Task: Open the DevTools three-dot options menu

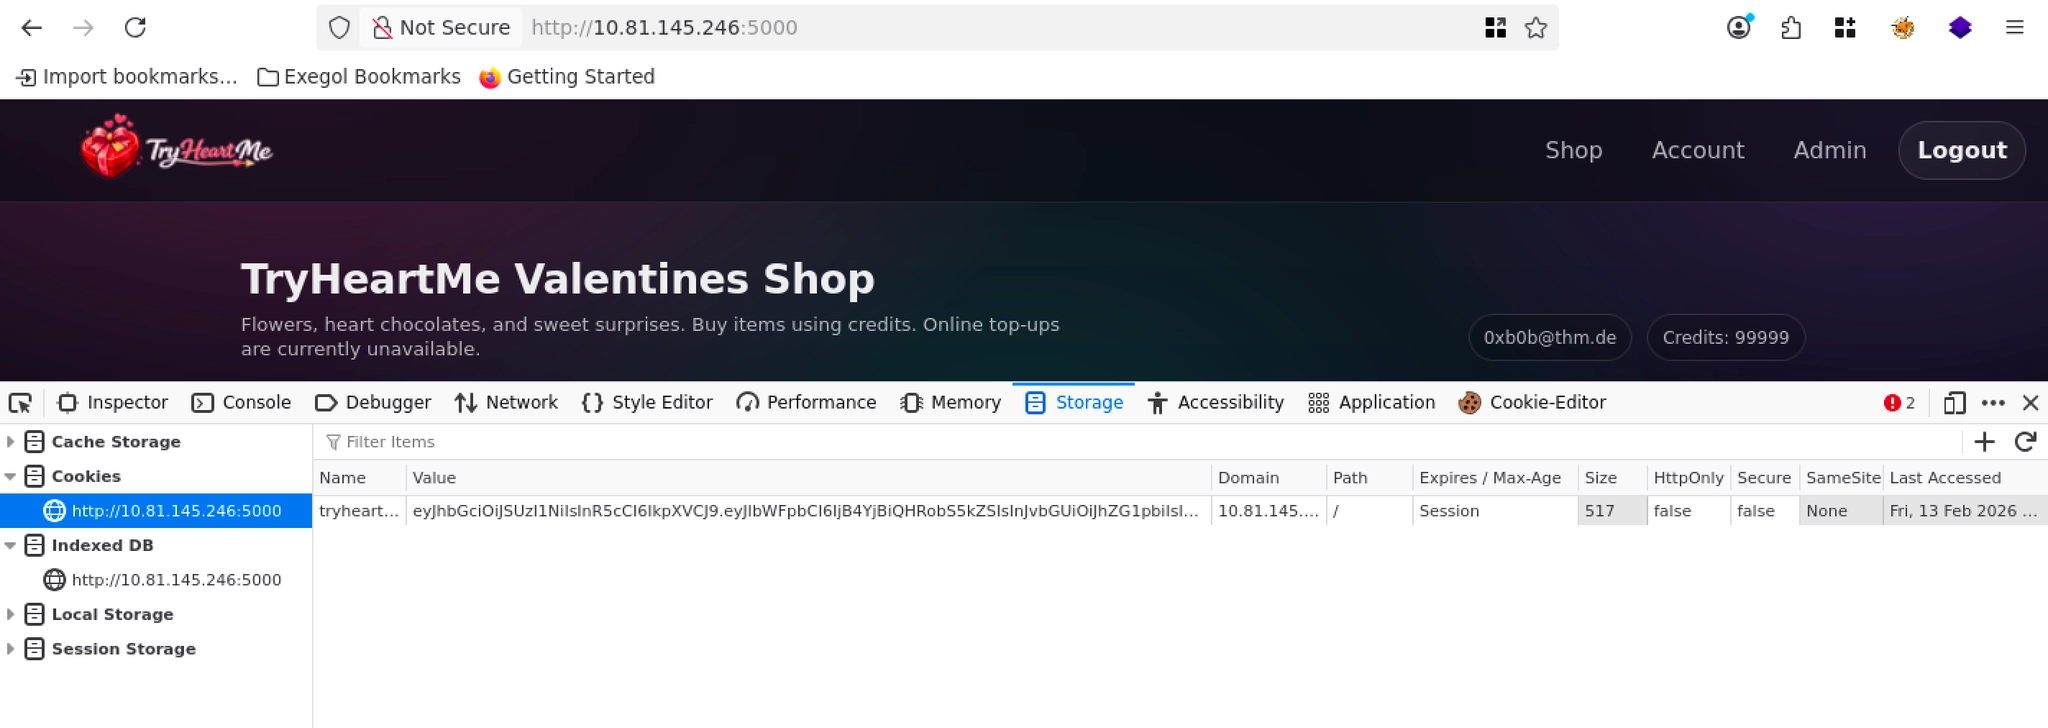Action: tap(1993, 403)
